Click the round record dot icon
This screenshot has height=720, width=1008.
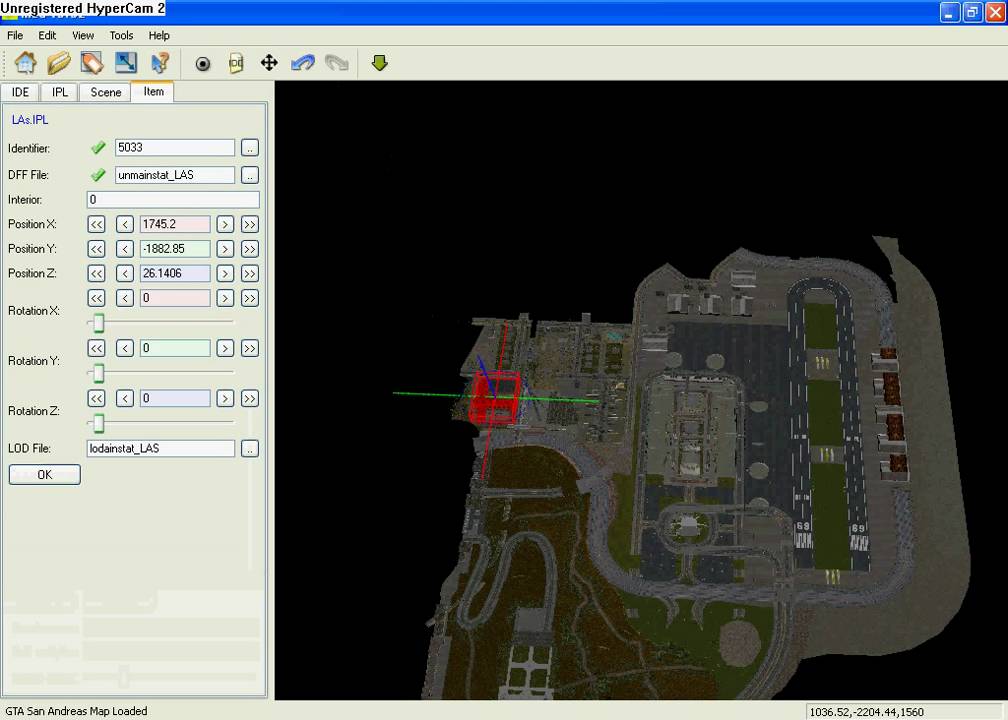(x=202, y=64)
